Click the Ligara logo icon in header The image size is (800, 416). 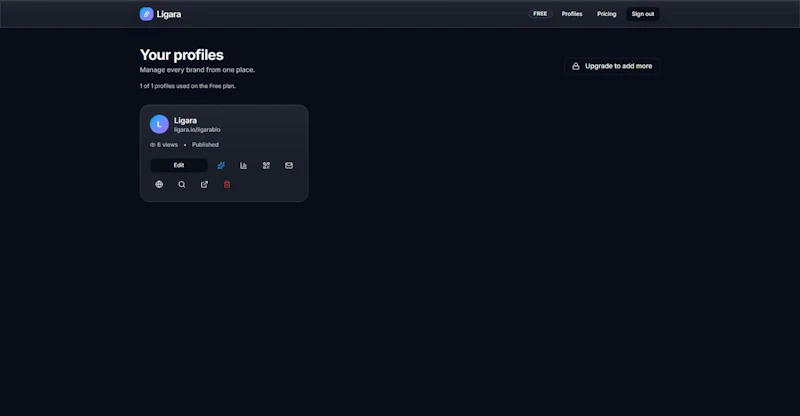point(146,14)
